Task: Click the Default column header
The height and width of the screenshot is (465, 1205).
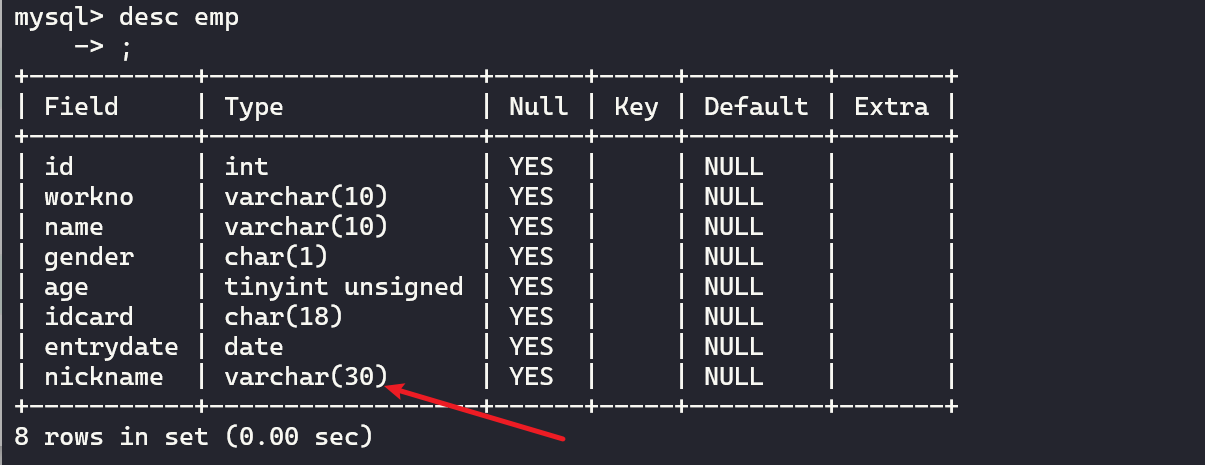Action: tap(756, 107)
